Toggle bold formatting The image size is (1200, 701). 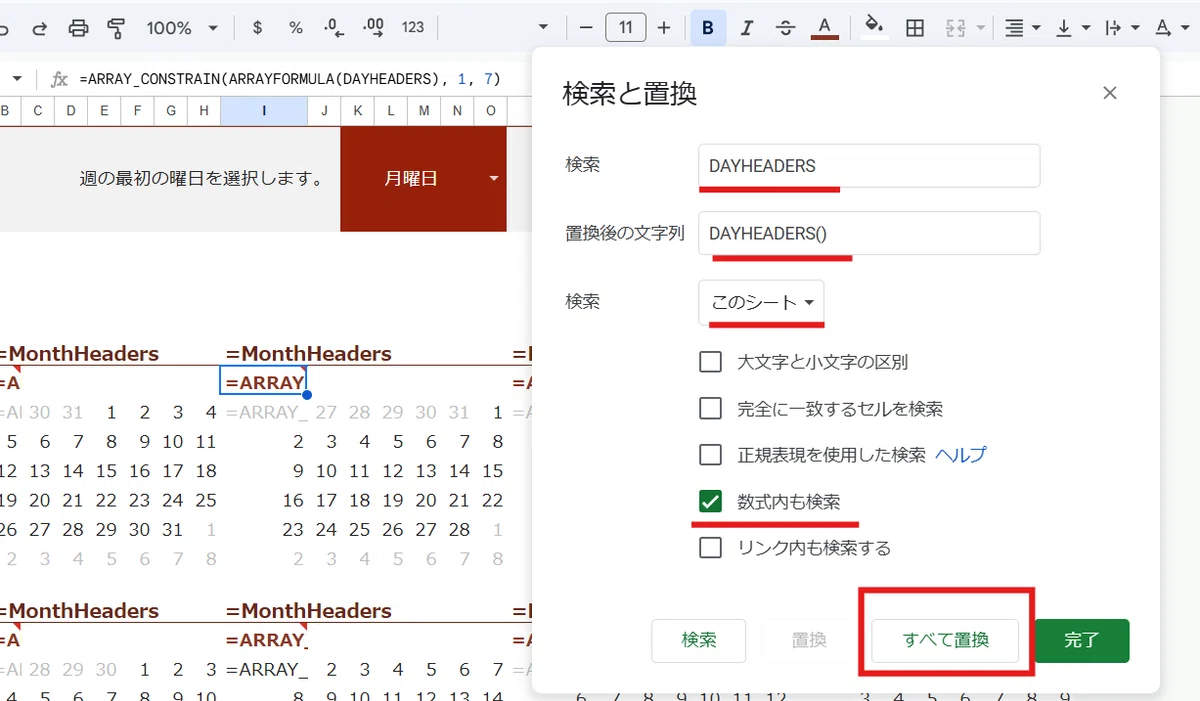click(708, 28)
